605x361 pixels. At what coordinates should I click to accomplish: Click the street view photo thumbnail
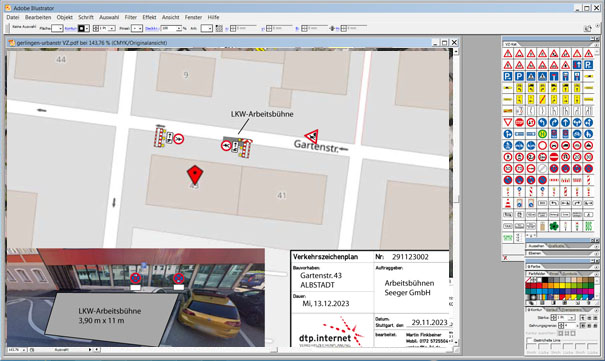(x=135, y=297)
